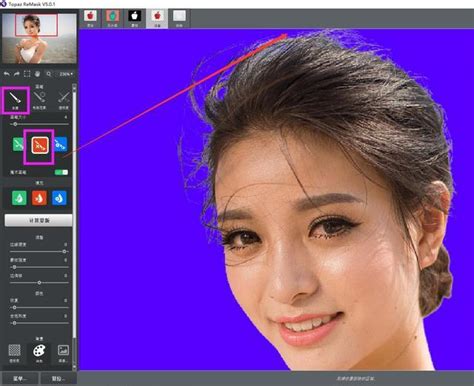This screenshot has width=474, height=386.
Task: Select the blue fill bucket
Action: (59, 198)
